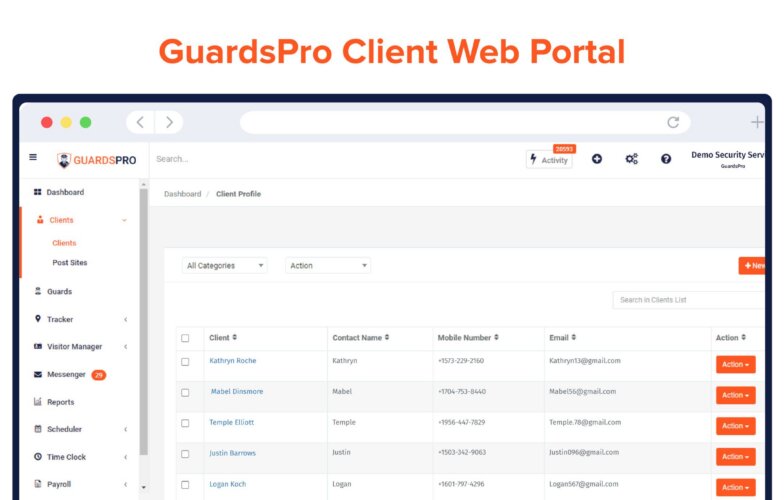Sort by Contact Name column arrows

[387, 338]
